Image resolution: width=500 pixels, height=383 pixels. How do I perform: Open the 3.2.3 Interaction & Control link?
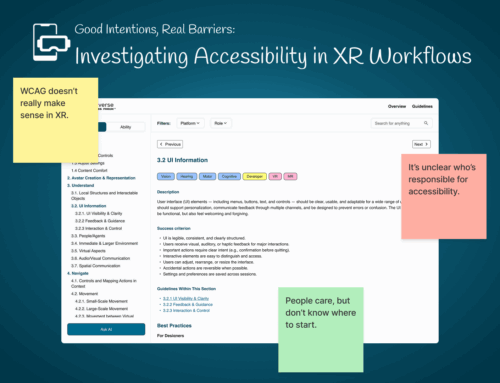(186, 311)
